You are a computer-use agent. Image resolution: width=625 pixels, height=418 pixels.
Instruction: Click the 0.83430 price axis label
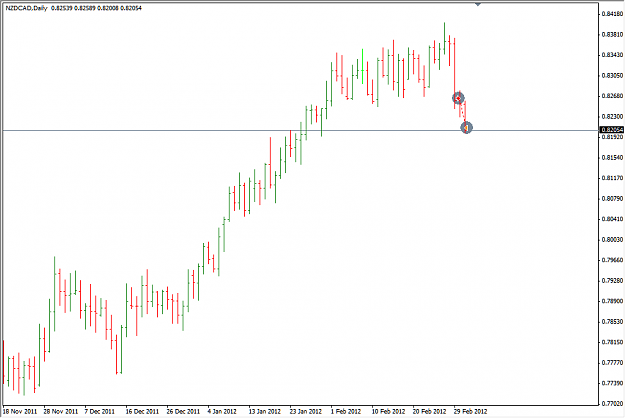tap(612, 55)
